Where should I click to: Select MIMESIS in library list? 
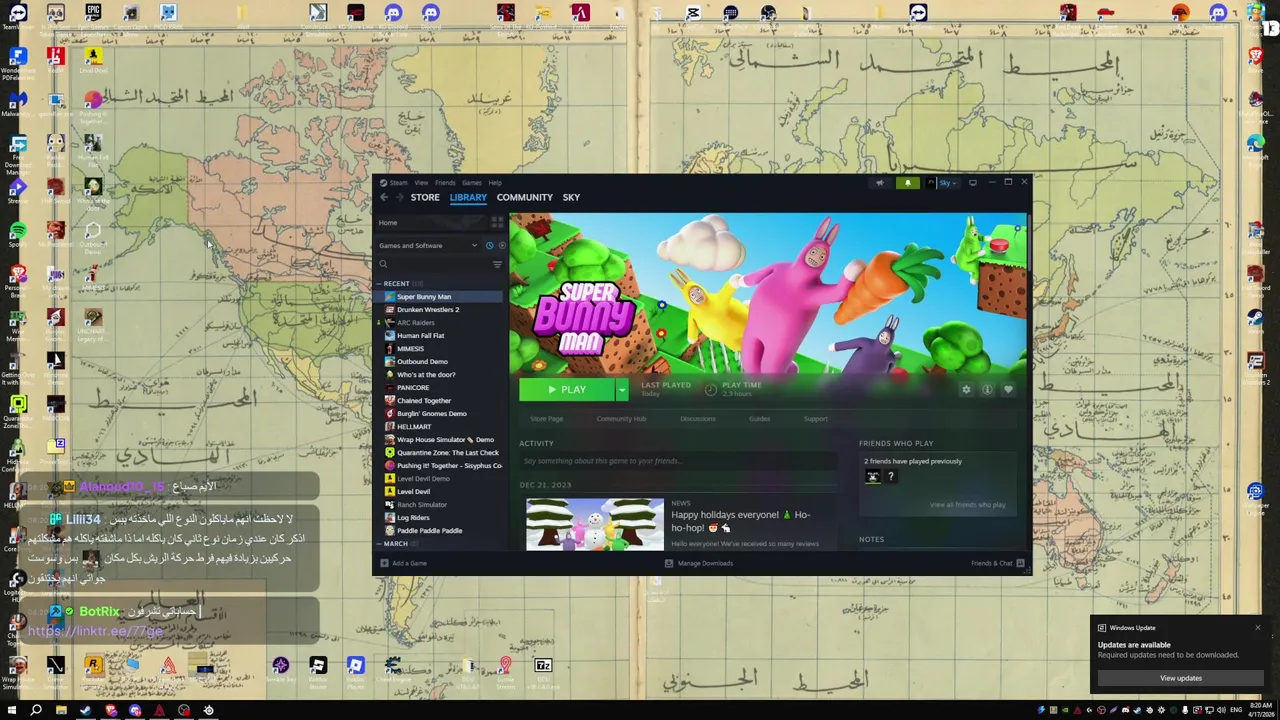pyautogui.click(x=411, y=349)
